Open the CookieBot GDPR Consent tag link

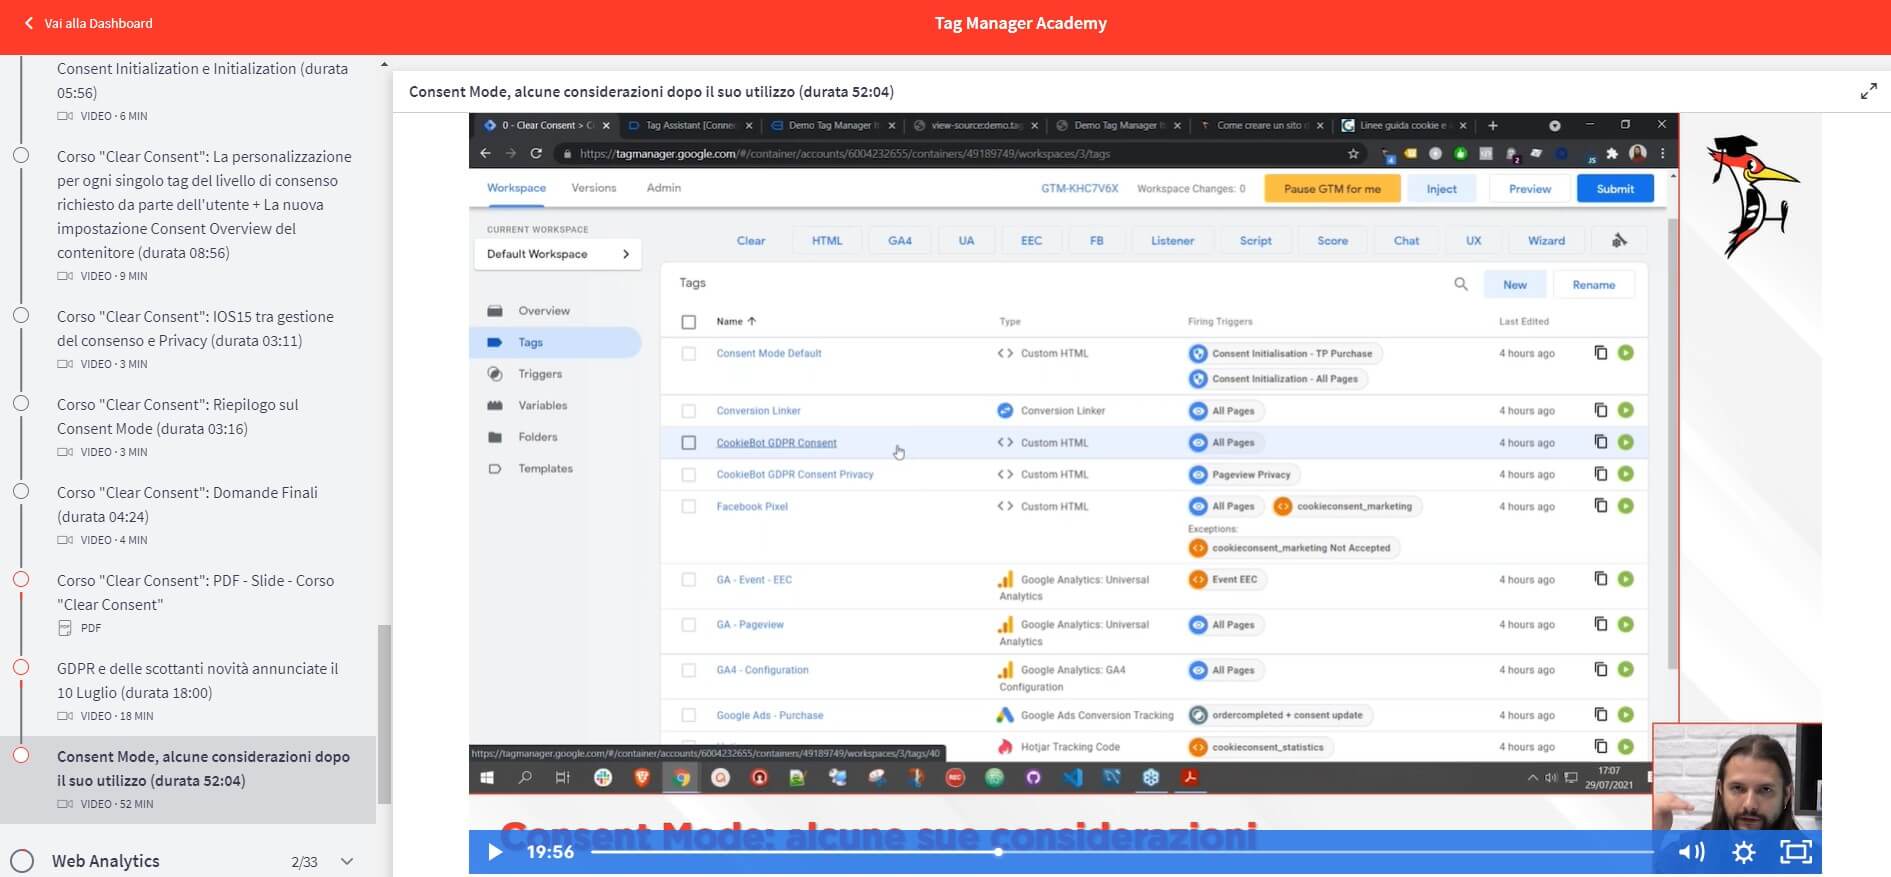point(776,442)
